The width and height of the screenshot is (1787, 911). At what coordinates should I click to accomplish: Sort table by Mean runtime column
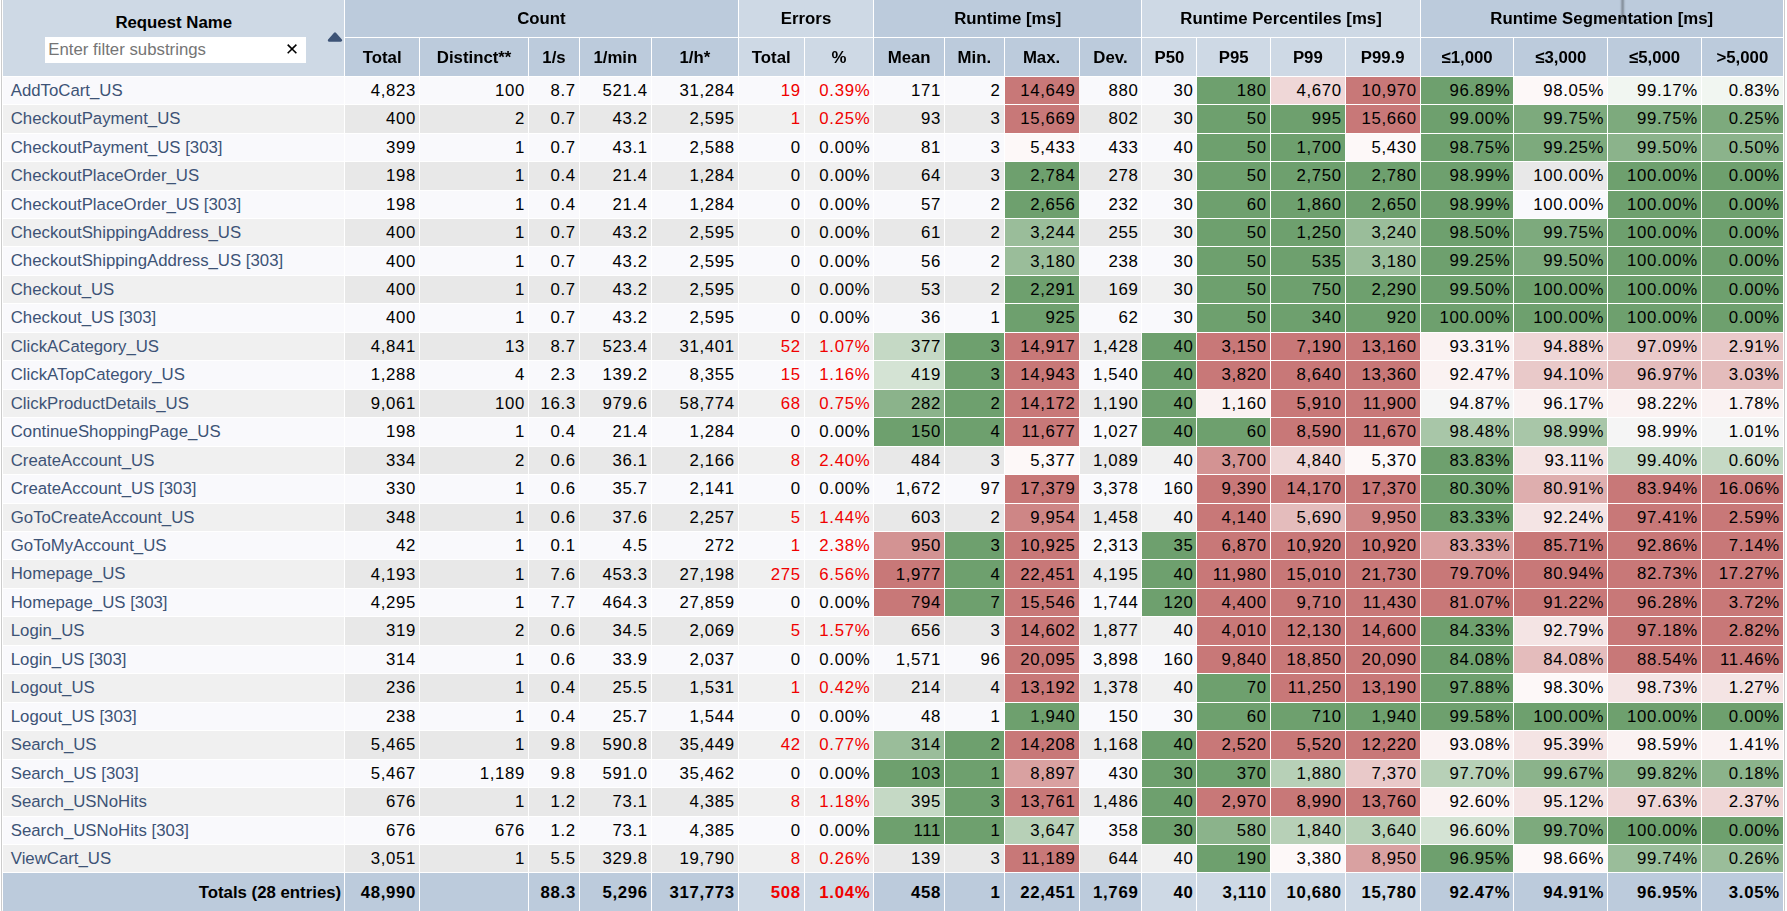[x=908, y=58]
